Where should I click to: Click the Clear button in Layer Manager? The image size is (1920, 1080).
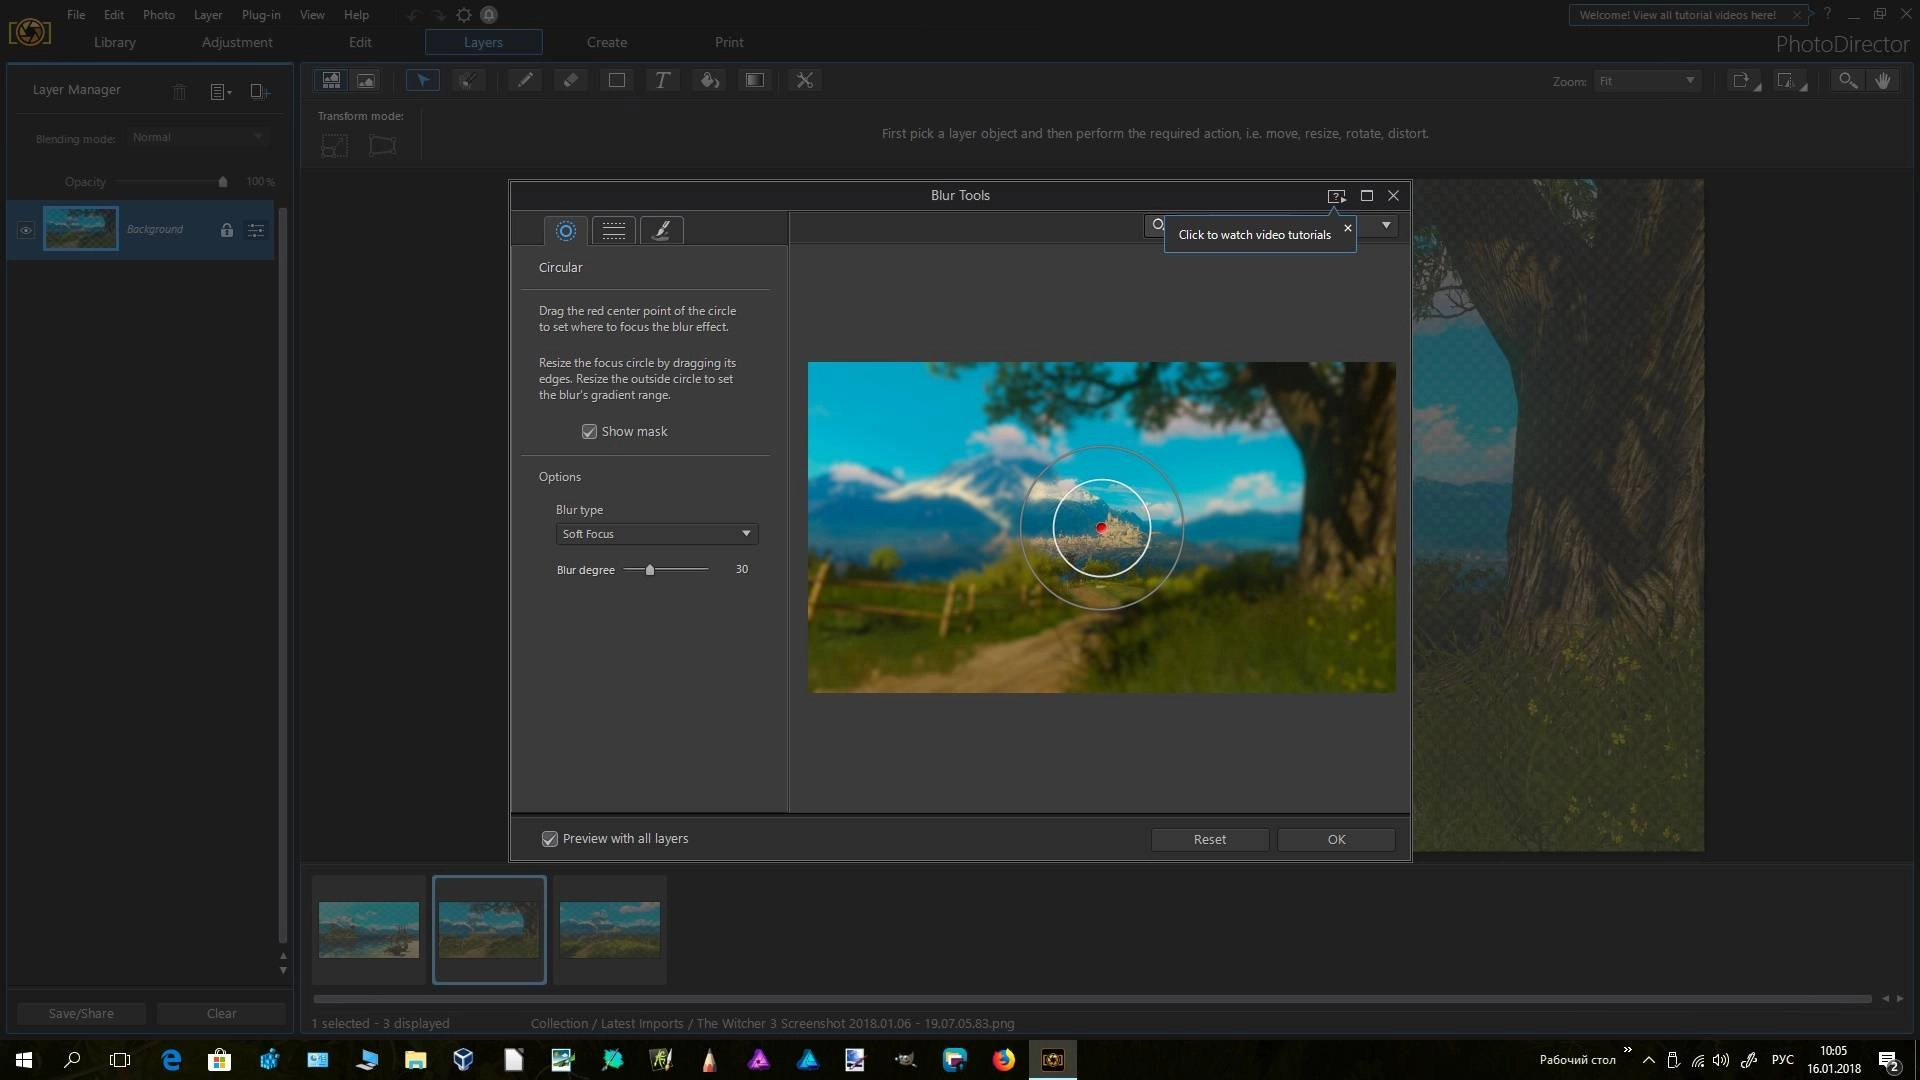221,1014
